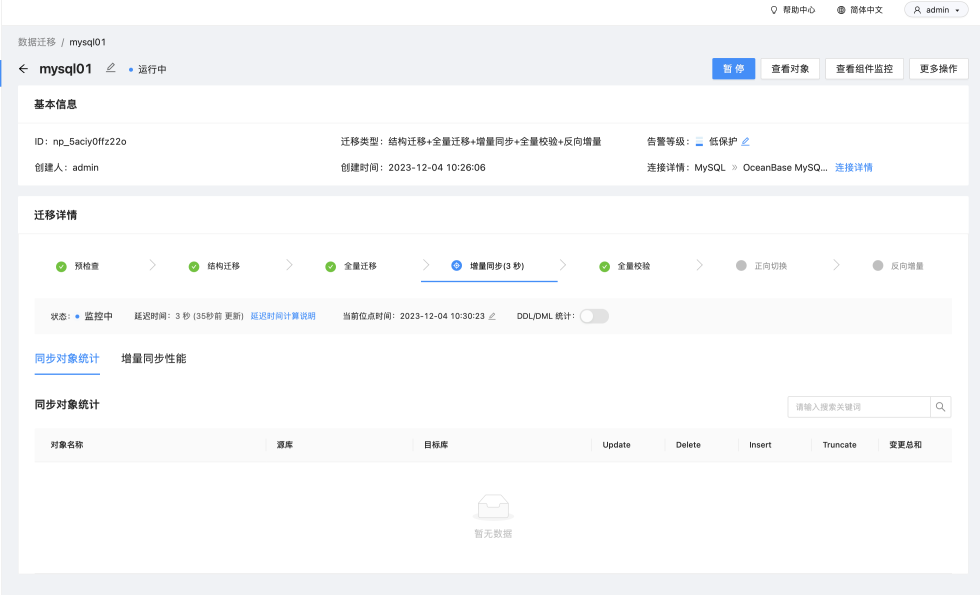Click the 查看组件监控 button

[864, 69]
